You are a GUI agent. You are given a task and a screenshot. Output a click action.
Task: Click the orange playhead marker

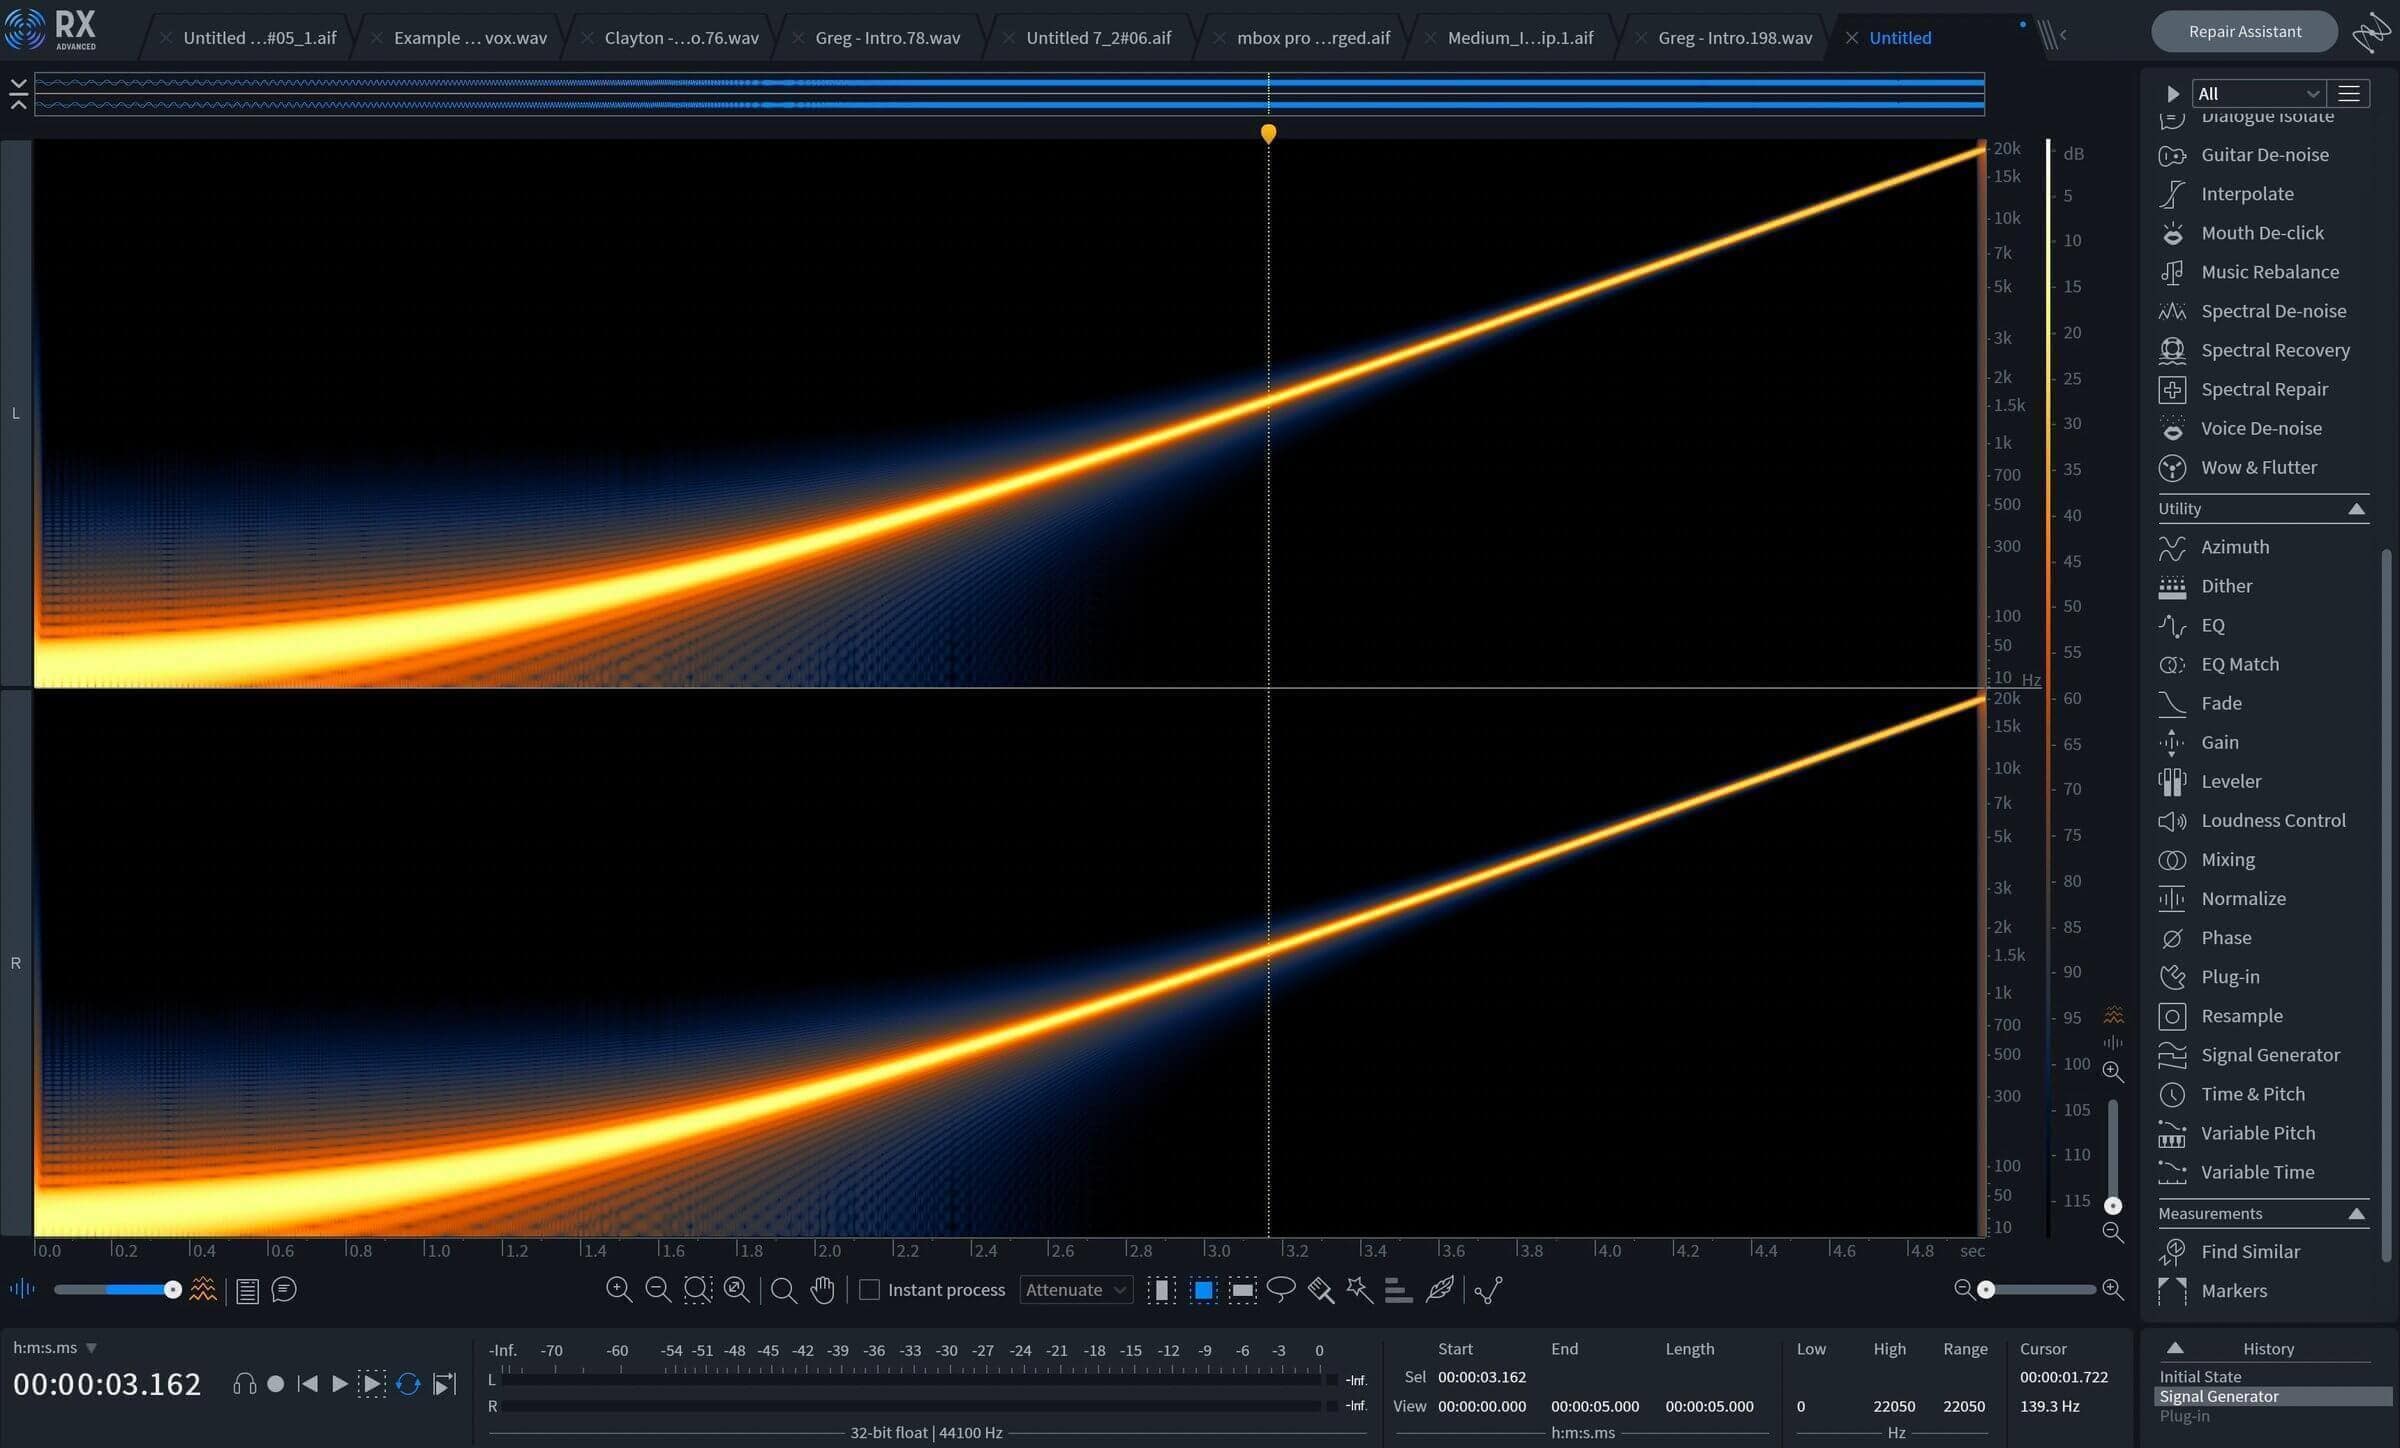(1268, 133)
